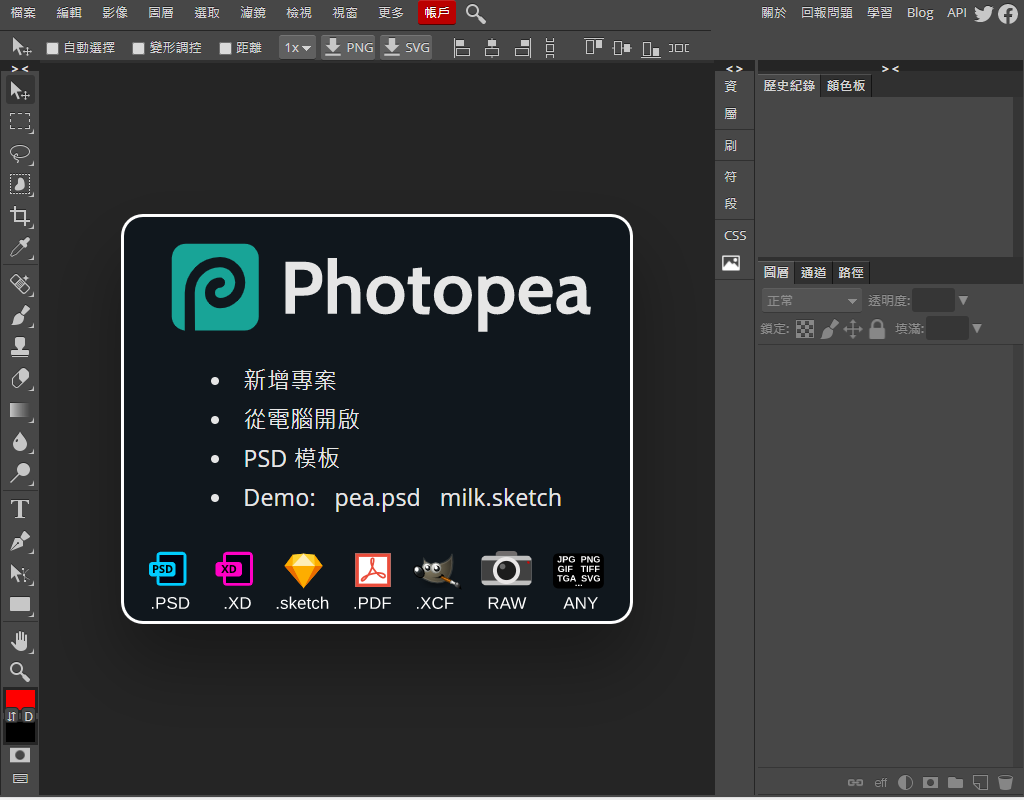Select the Pen tool
Screen dimensions: 1024x800
click(20, 541)
